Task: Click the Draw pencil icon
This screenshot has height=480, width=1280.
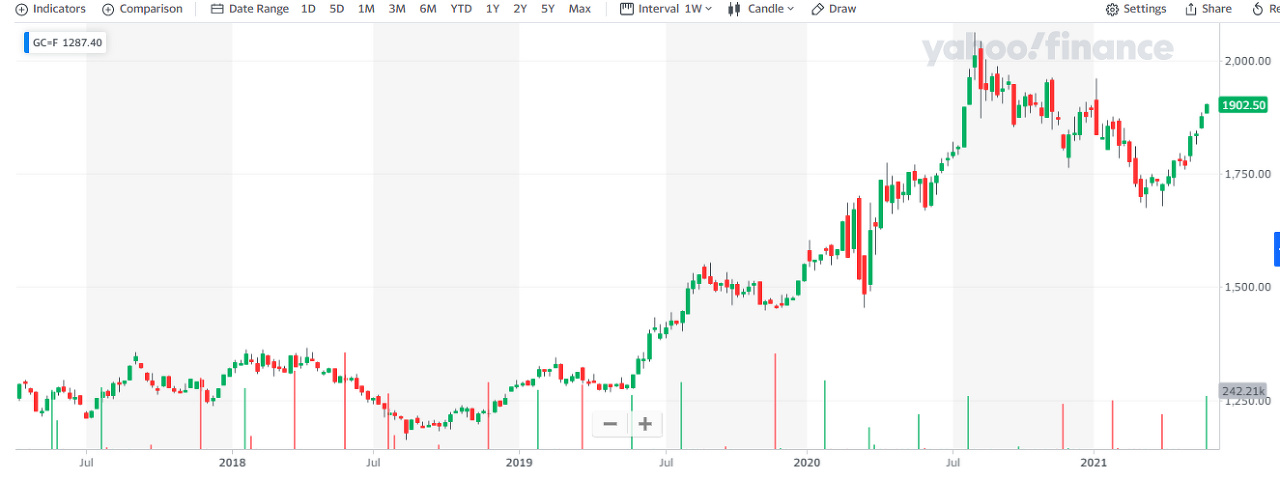Action: coord(817,9)
